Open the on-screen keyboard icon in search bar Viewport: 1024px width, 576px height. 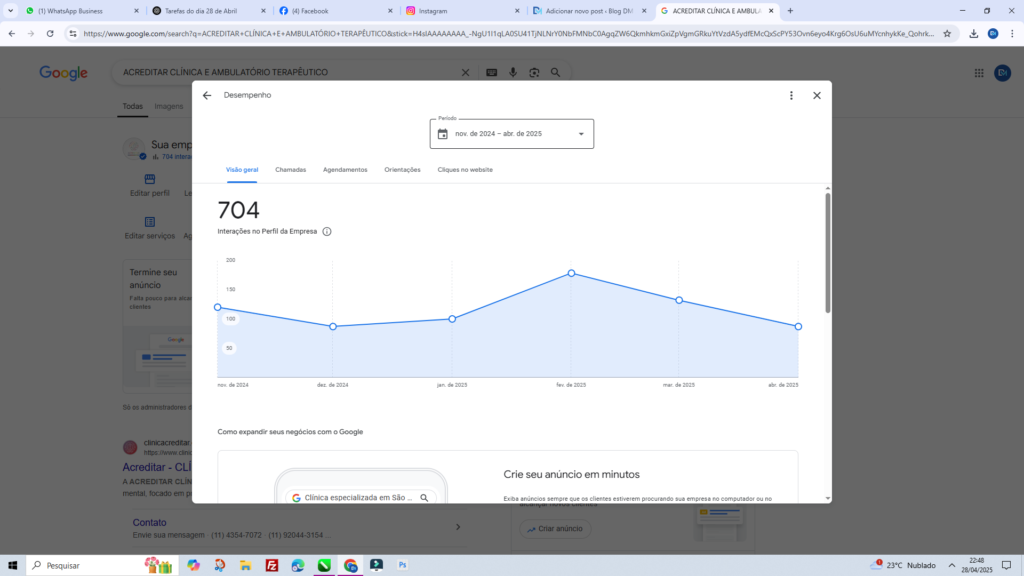[492, 72]
